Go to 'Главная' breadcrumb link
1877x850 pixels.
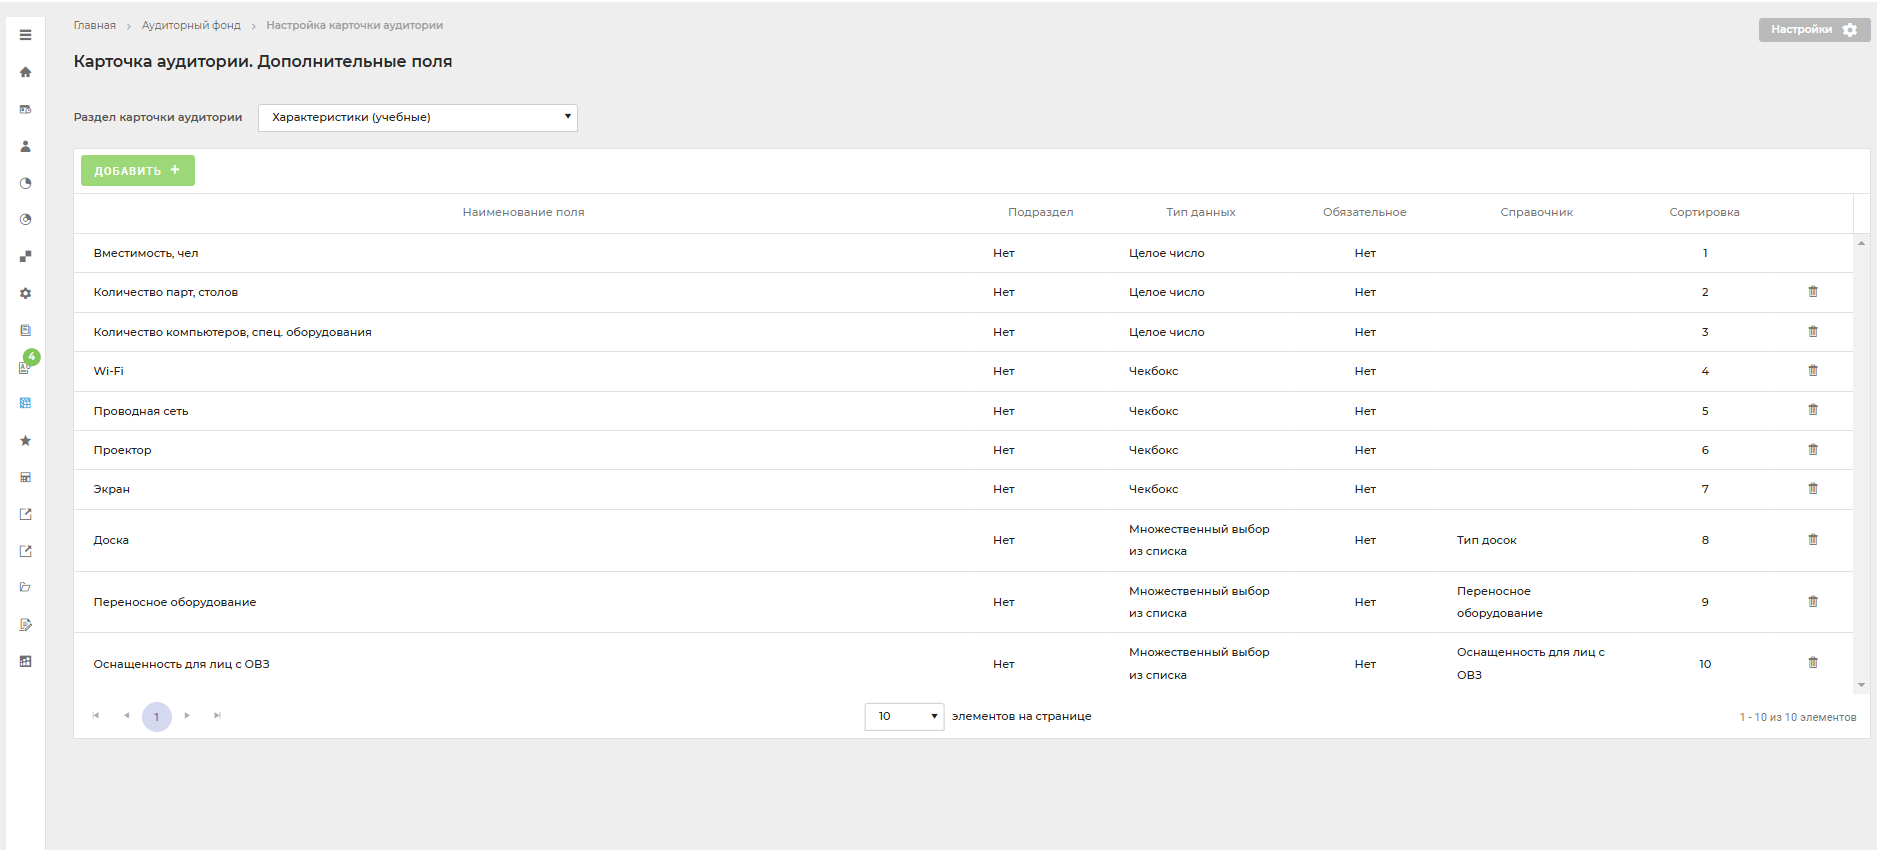point(95,25)
